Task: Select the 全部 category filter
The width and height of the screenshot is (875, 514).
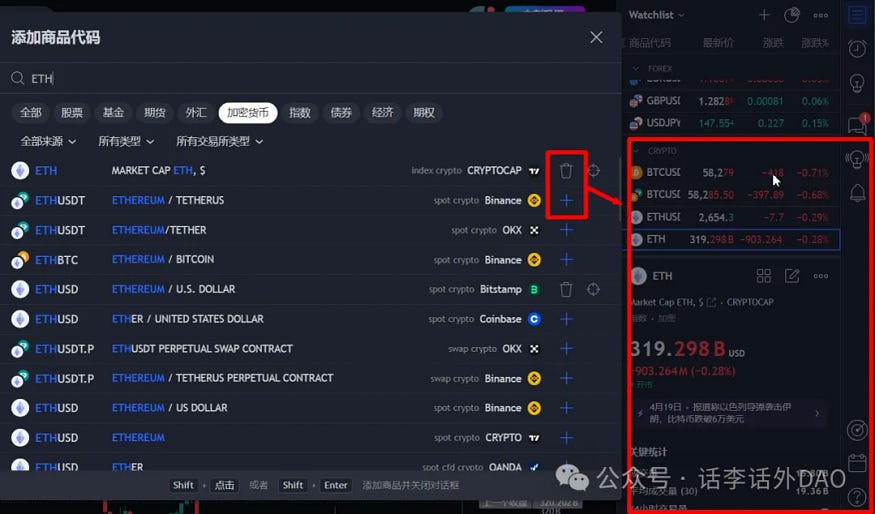Action: click(31, 113)
